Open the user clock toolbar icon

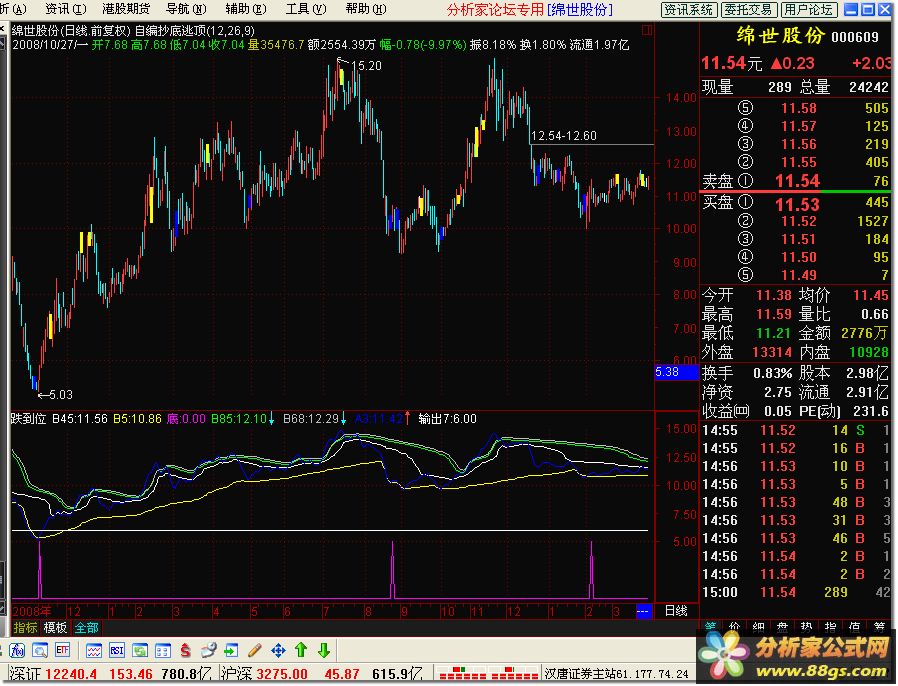pos(208,650)
